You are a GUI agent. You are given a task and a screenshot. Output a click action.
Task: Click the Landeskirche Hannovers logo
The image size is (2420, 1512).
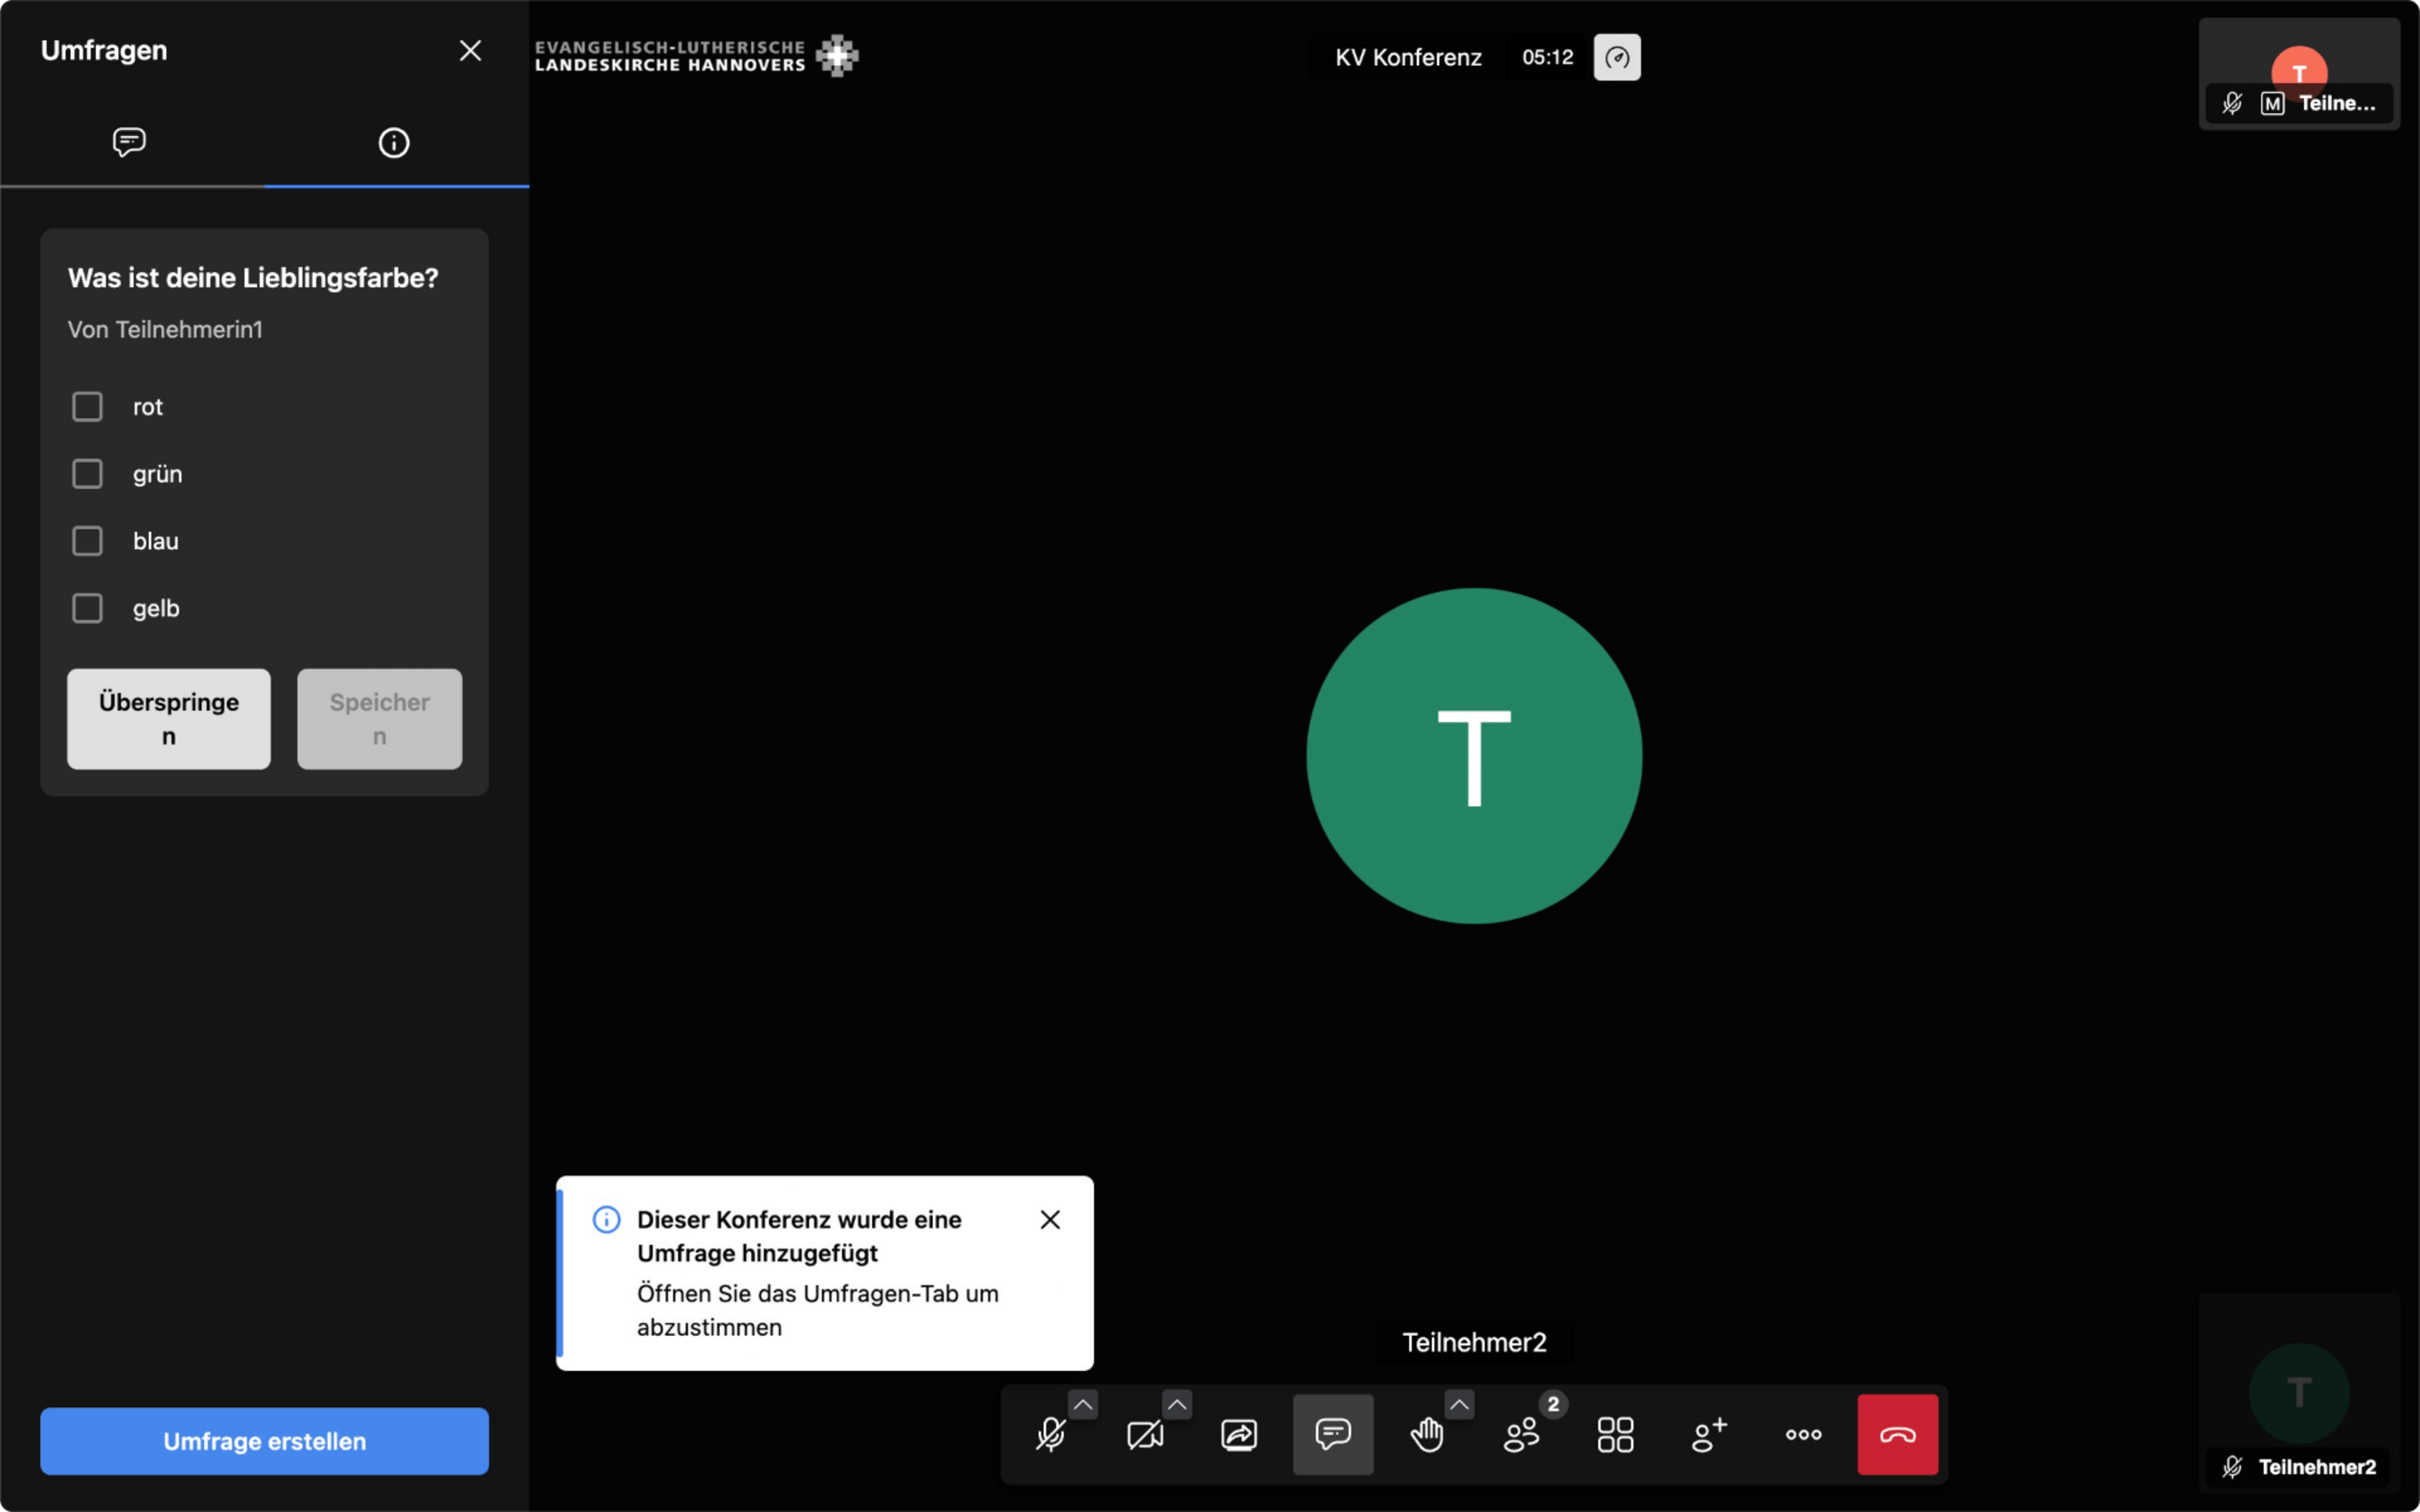click(x=697, y=56)
